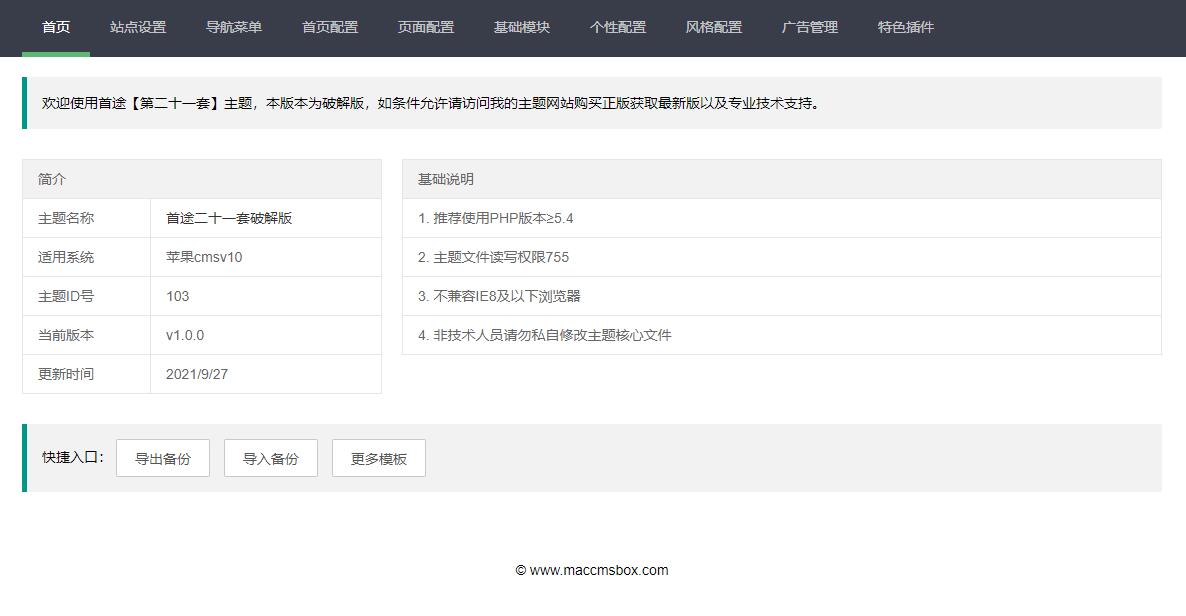Image resolution: width=1186 pixels, height=616 pixels.
Task: Click the welcome notice banner text
Action: 430,103
